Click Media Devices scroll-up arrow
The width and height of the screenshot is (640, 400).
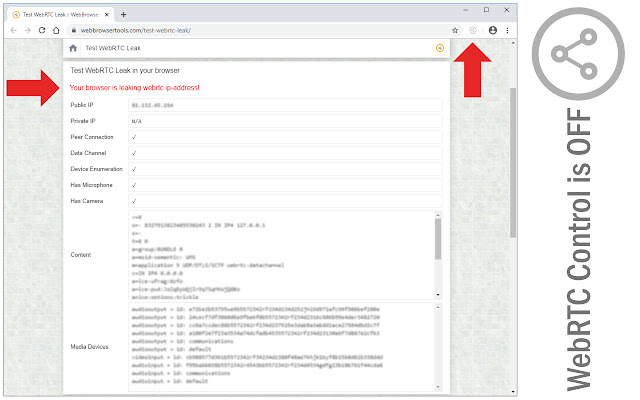tap(438, 307)
